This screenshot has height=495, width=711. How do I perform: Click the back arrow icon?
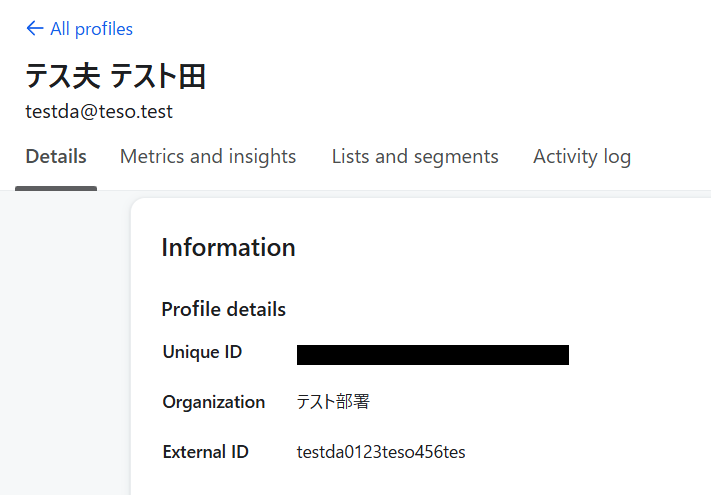tap(35, 29)
